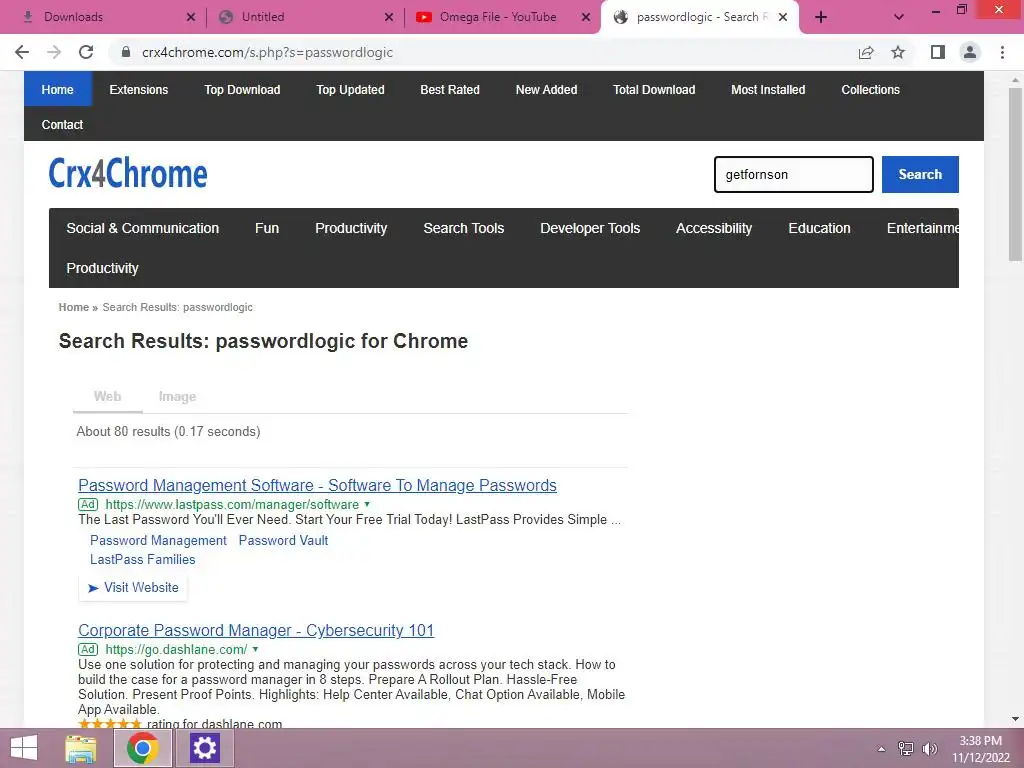This screenshot has width=1024, height=768.
Task: Click the Ad label under LastPass result
Action: click(x=88, y=504)
